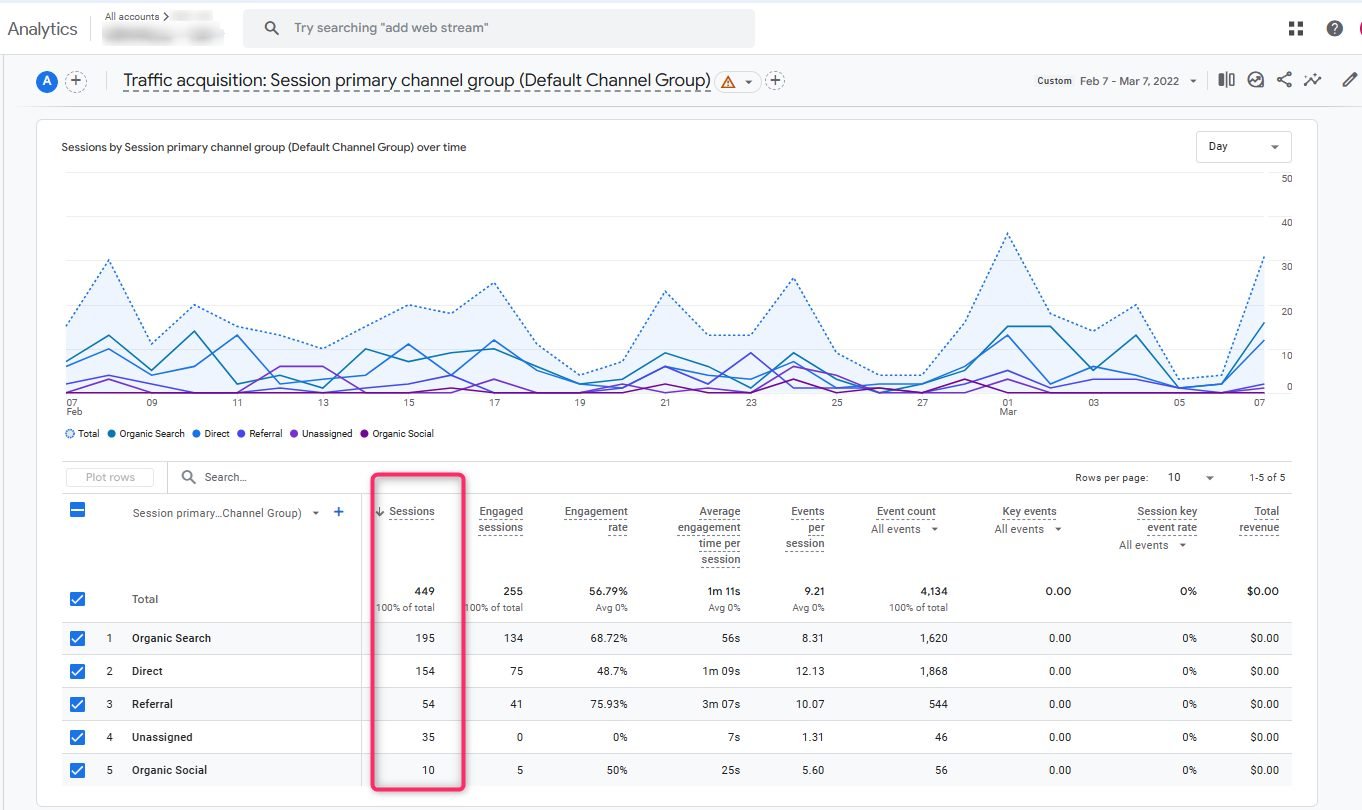The height and width of the screenshot is (810, 1362).
Task: Click the Traffic acquisition report title
Action: 417,81
